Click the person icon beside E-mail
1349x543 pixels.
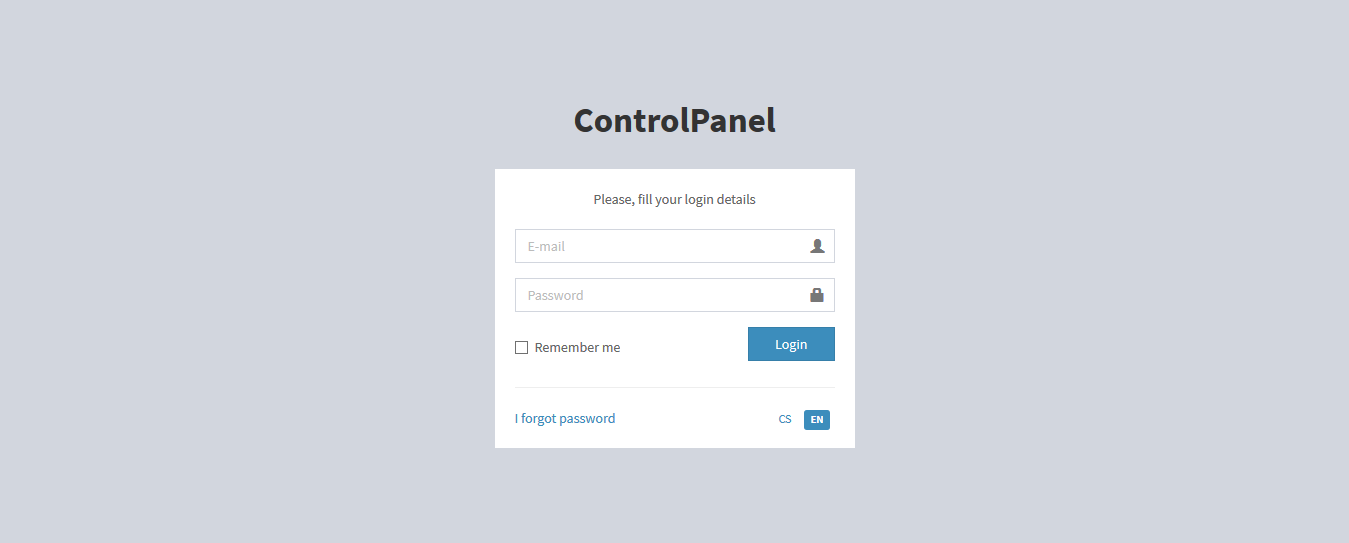[x=817, y=246]
